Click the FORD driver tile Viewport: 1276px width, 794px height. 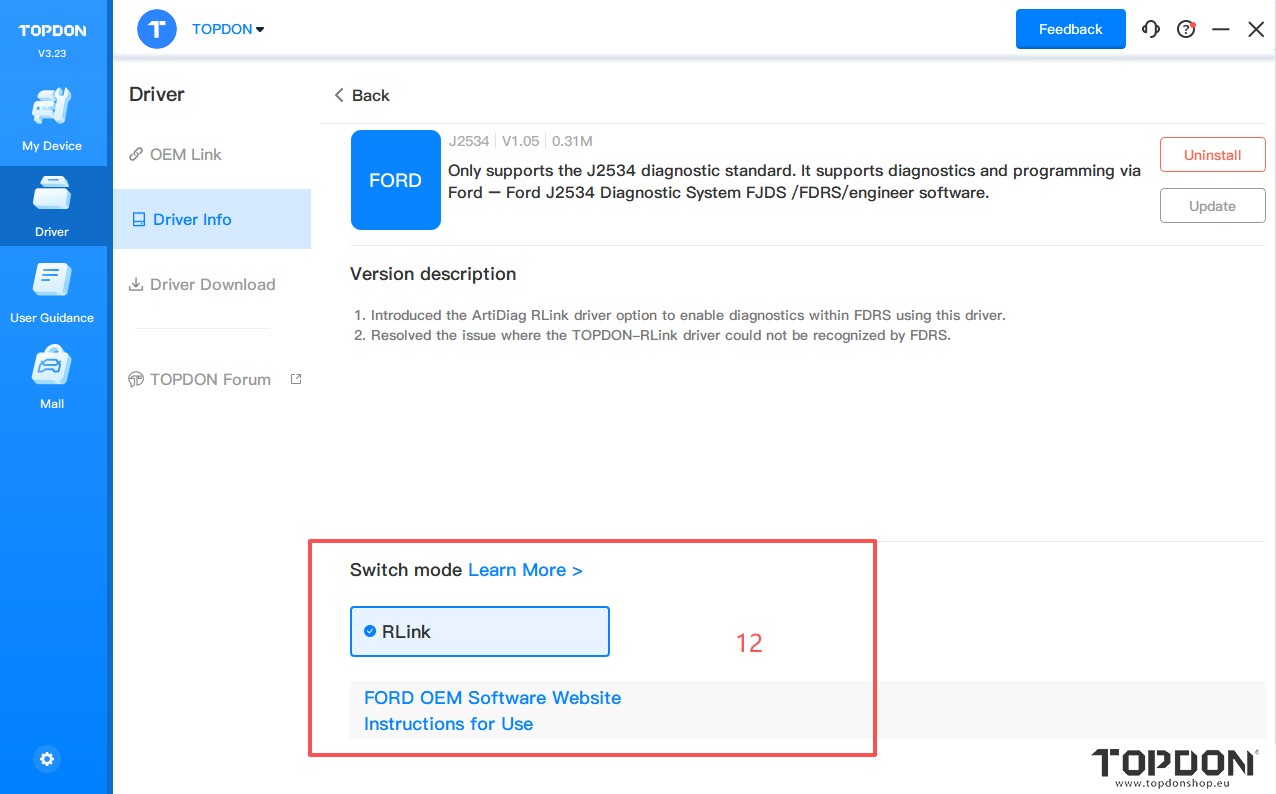point(395,180)
